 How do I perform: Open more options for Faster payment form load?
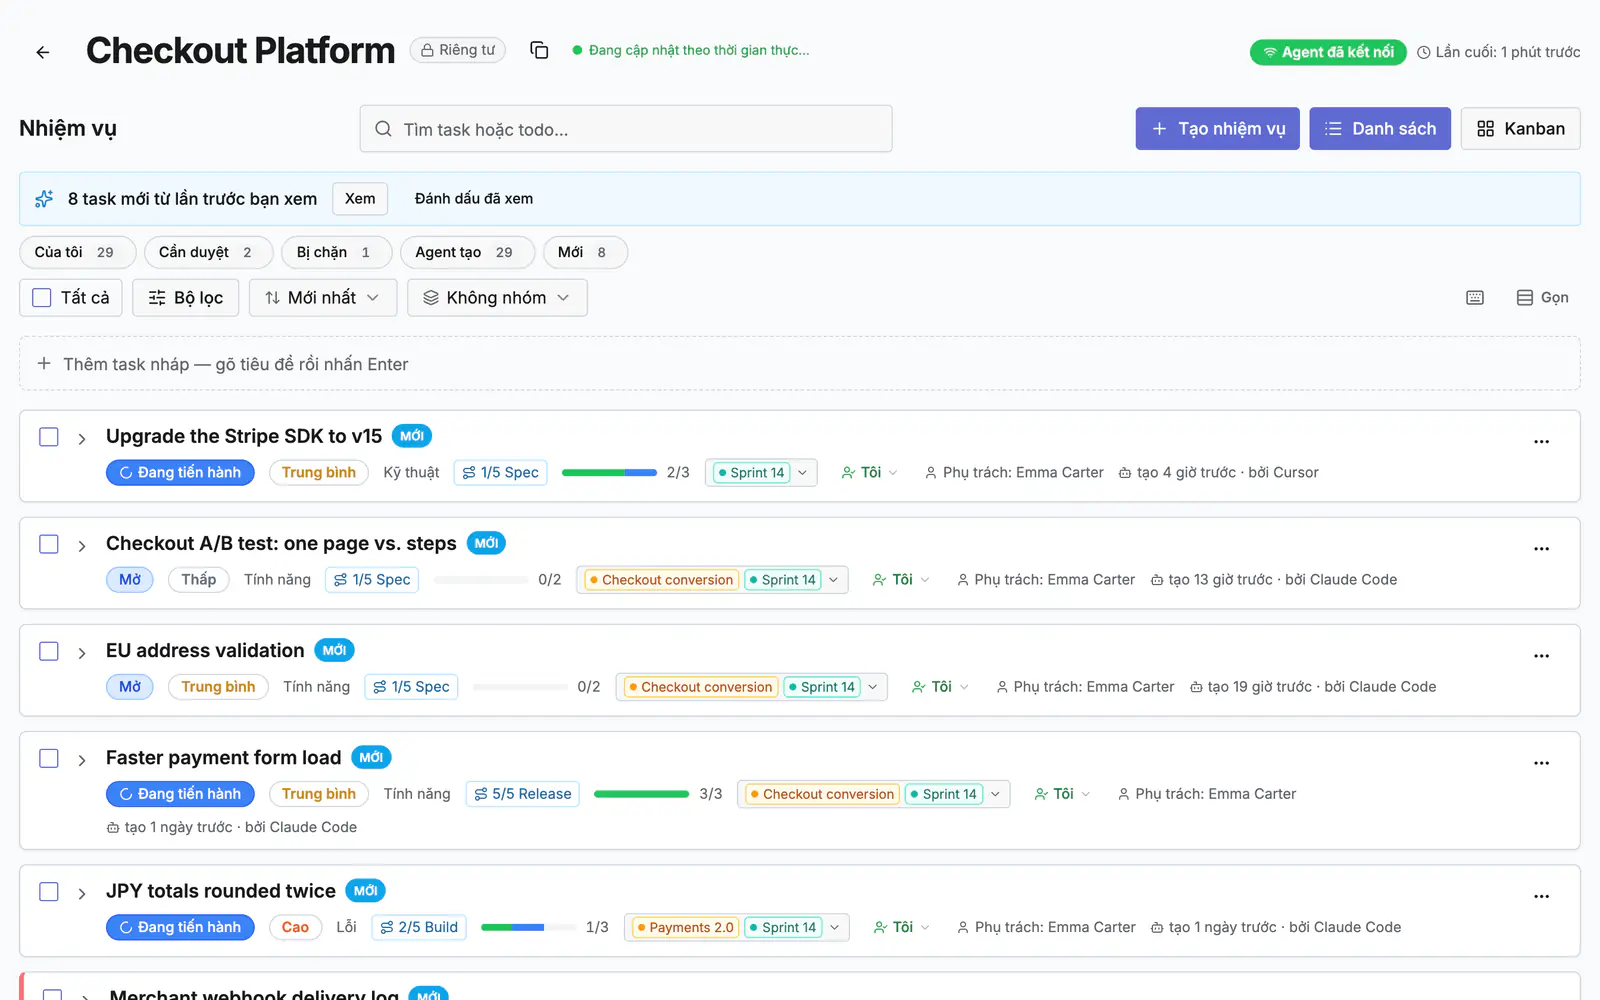point(1541,762)
